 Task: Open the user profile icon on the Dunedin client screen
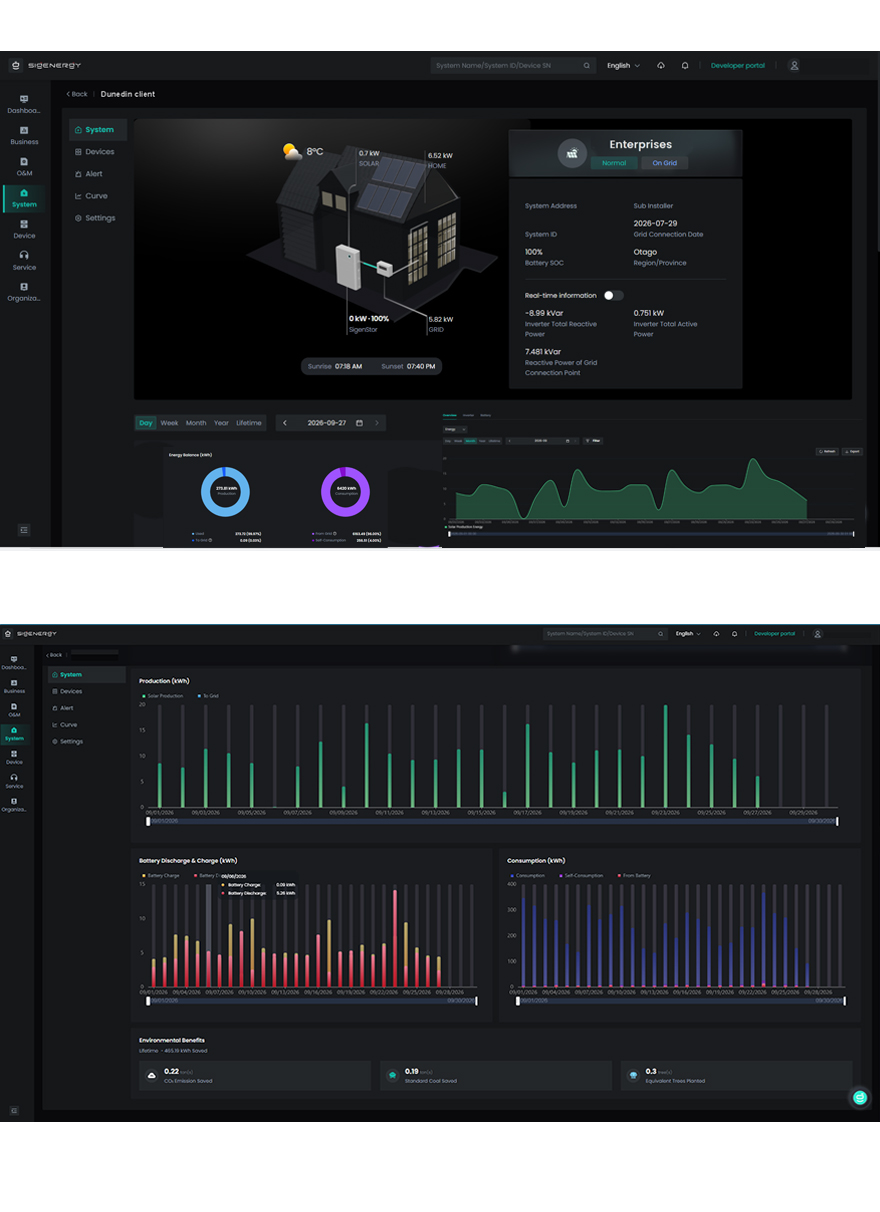794,66
